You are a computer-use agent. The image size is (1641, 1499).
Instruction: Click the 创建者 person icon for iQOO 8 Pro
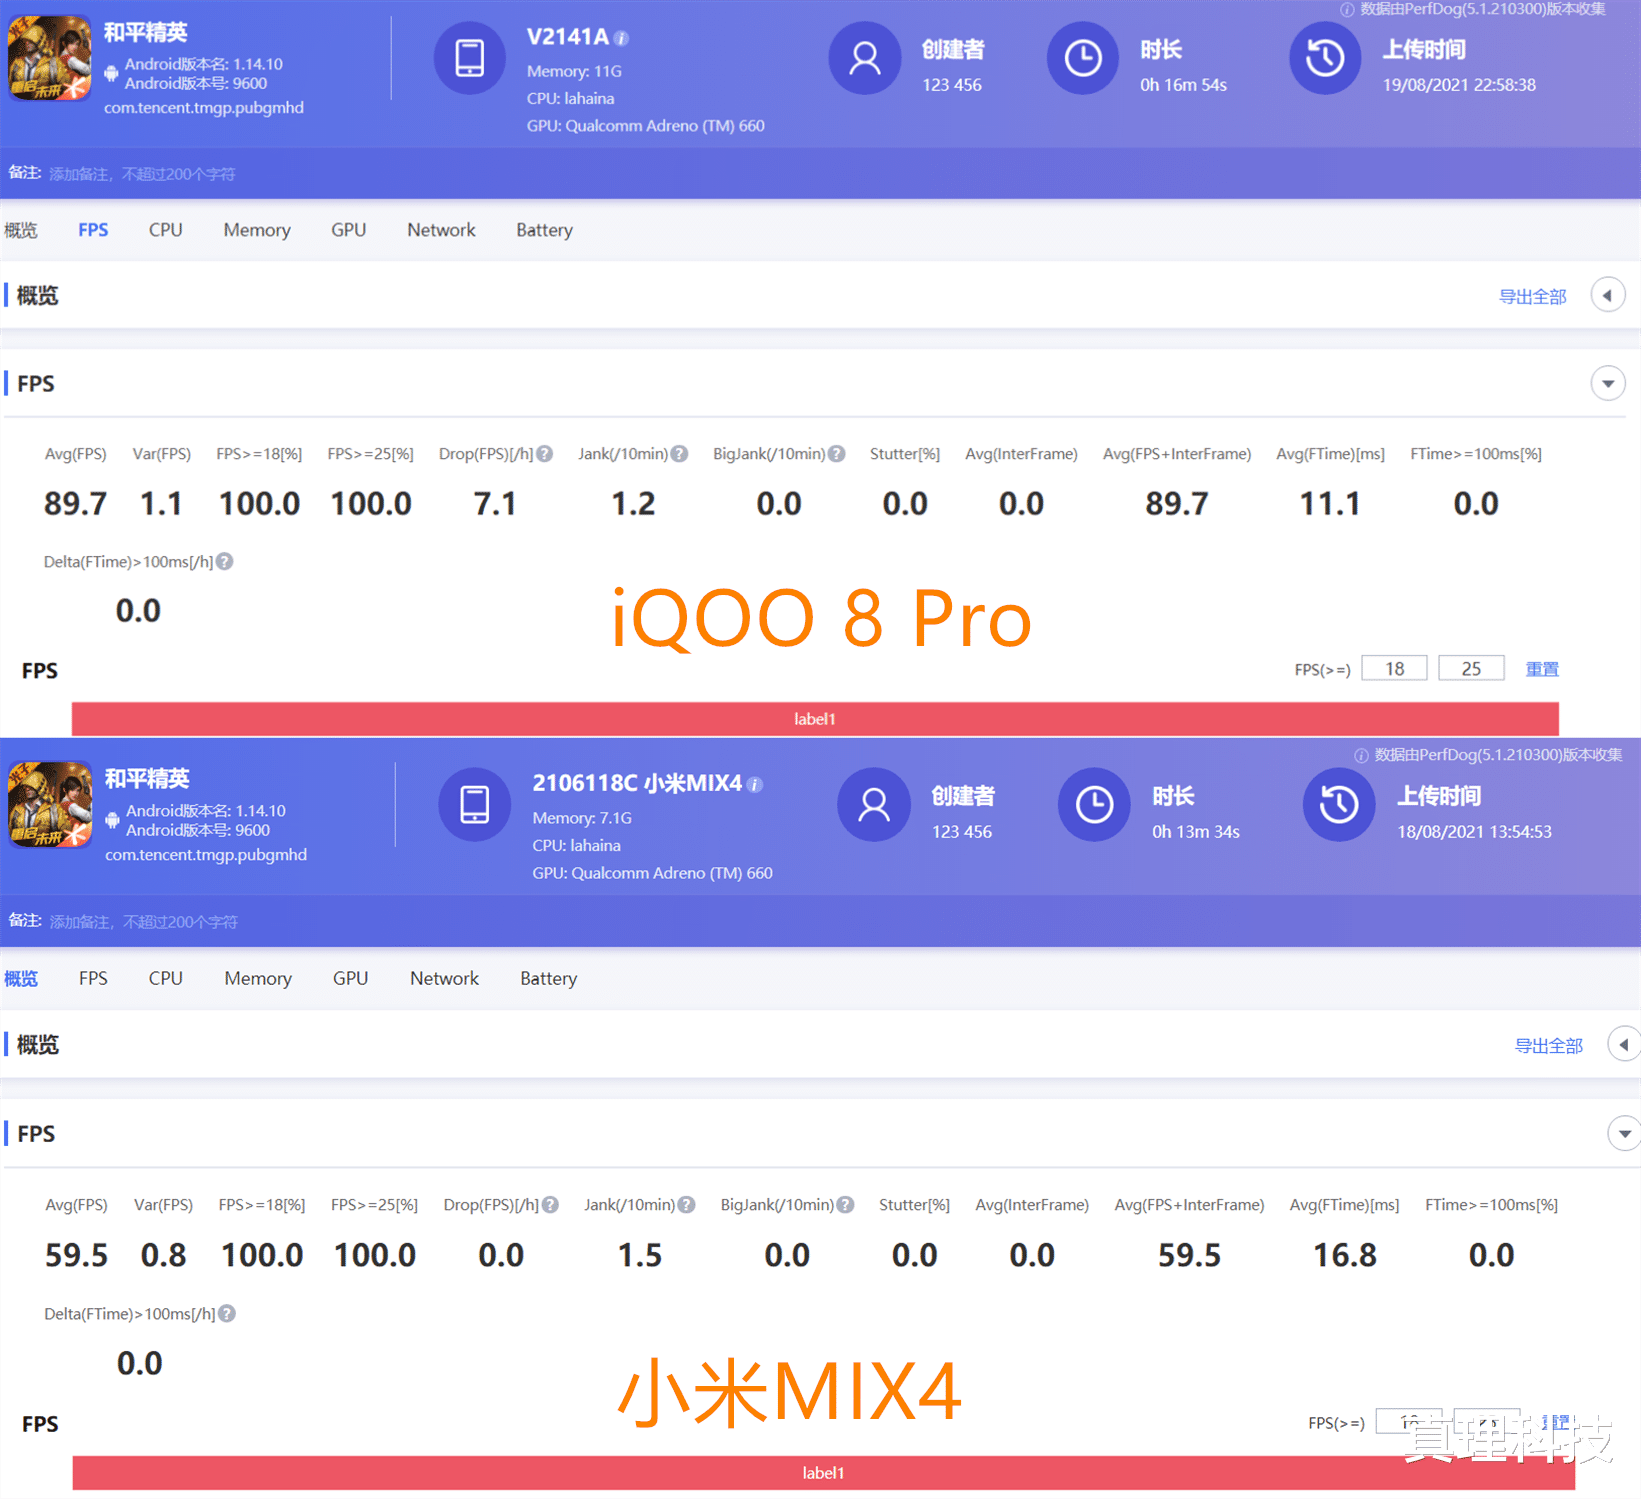tap(864, 58)
